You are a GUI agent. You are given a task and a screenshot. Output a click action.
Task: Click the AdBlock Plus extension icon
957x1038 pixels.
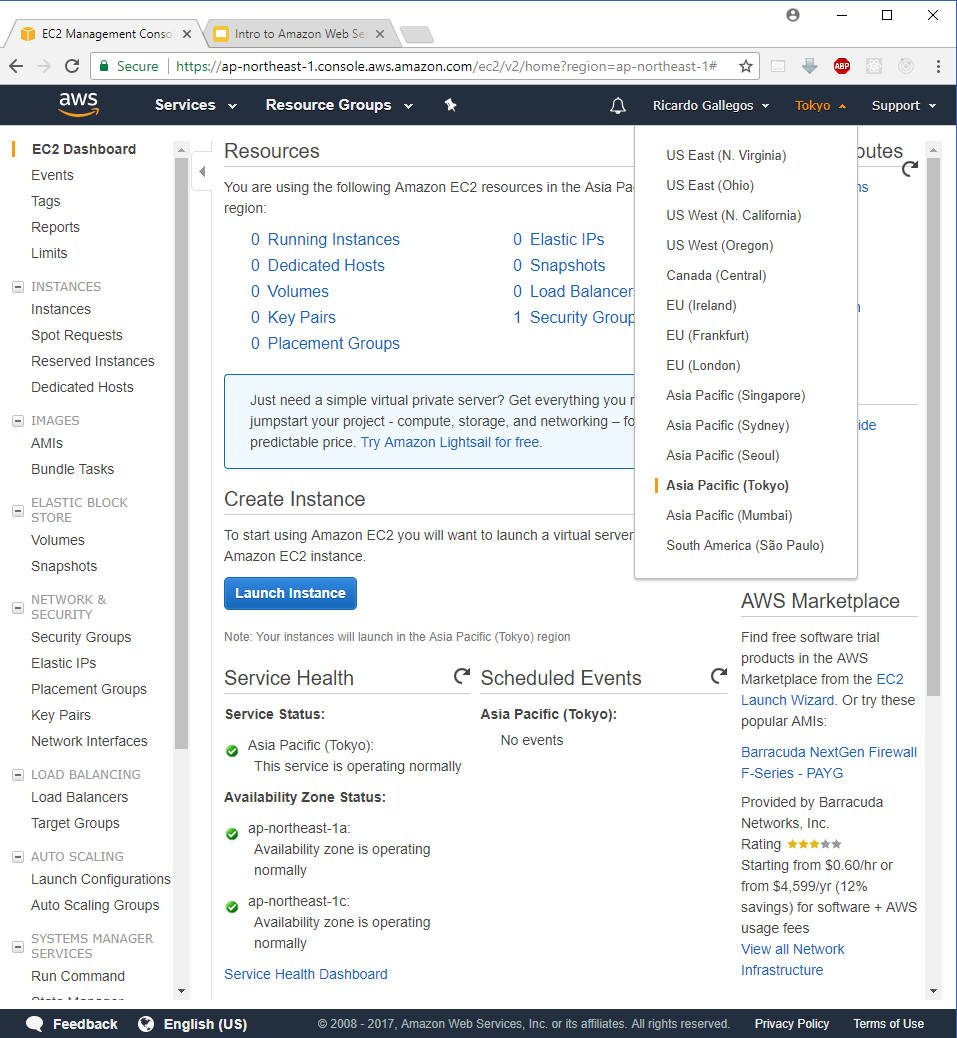(x=842, y=66)
